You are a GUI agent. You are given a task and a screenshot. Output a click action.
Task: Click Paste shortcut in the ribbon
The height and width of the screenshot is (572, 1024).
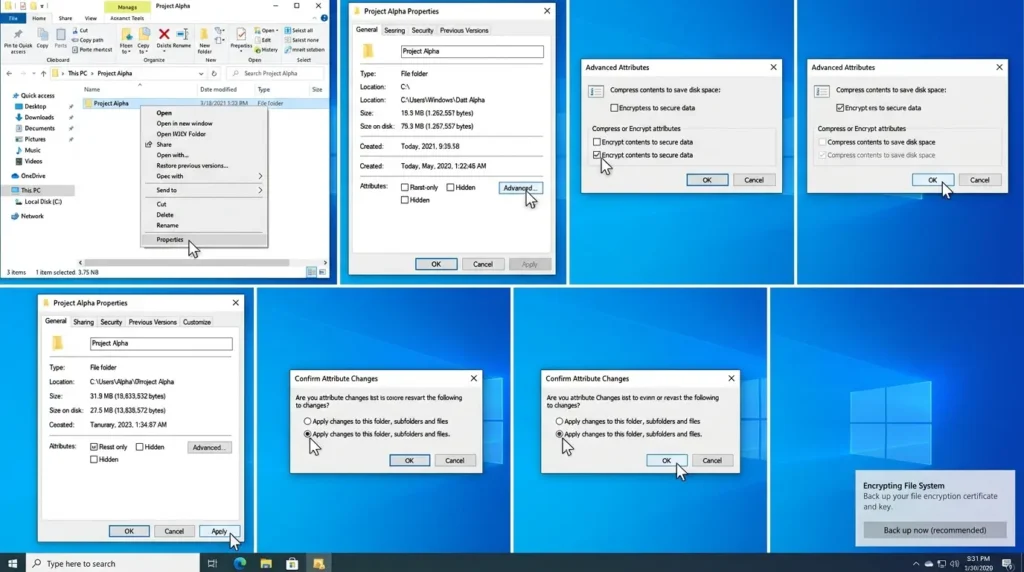click(x=92, y=50)
